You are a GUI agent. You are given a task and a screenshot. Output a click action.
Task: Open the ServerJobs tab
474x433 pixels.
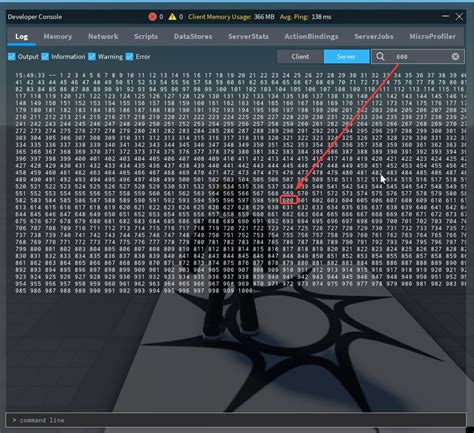click(374, 37)
